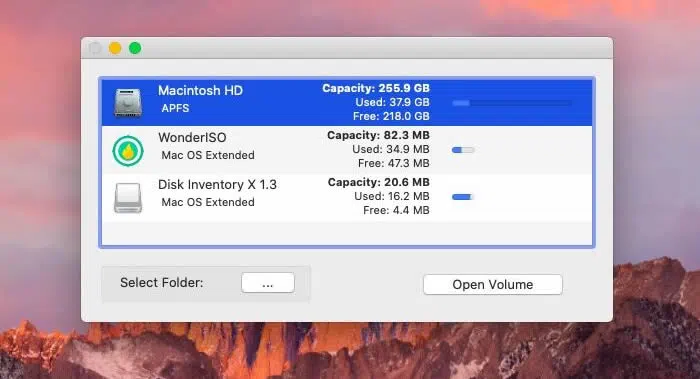Click the Disk Inventory X usage bar

tap(462, 197)
